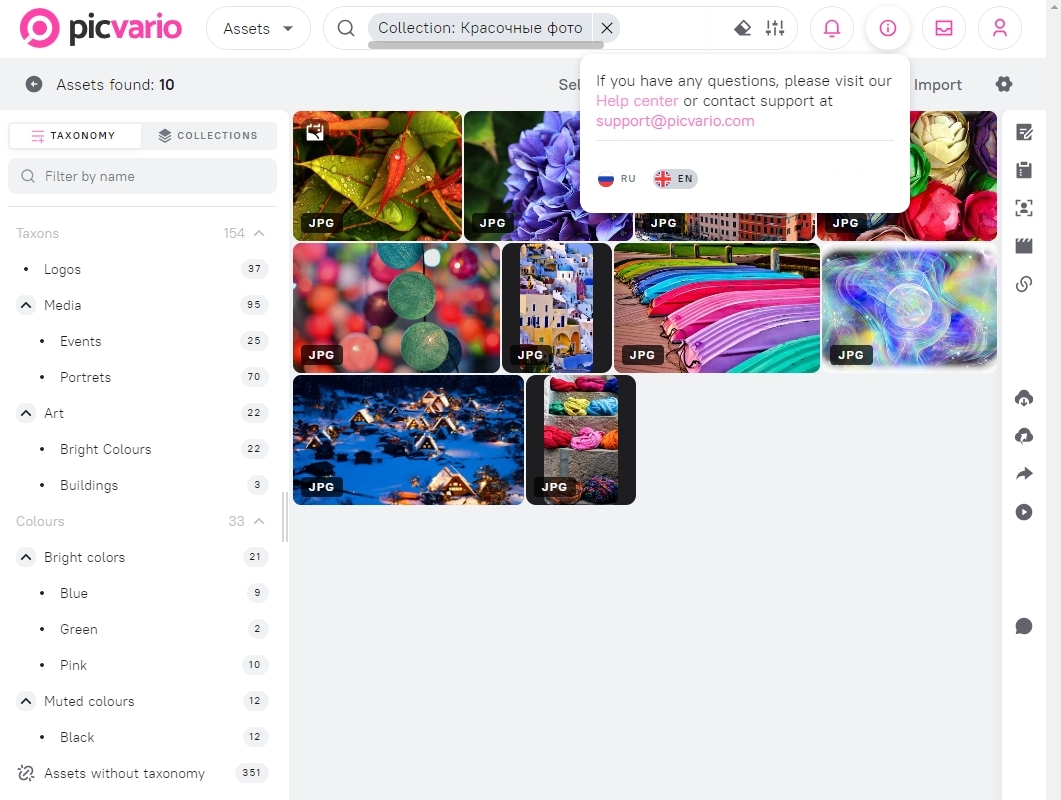This screenshot has width=1061, height=800.
Task: Click the clapperboard video icon in sidebar
Action: (x=1024, y=246)
